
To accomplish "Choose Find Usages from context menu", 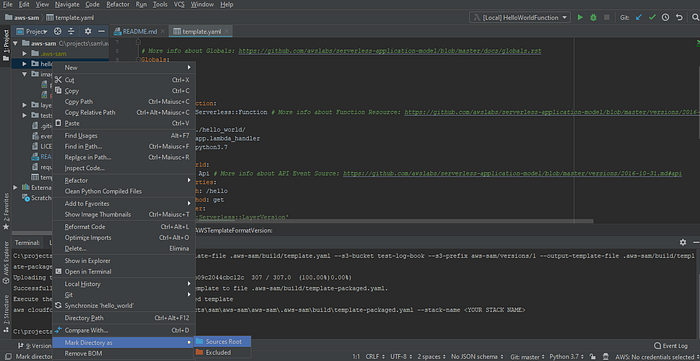I will (x=124, y=135).
